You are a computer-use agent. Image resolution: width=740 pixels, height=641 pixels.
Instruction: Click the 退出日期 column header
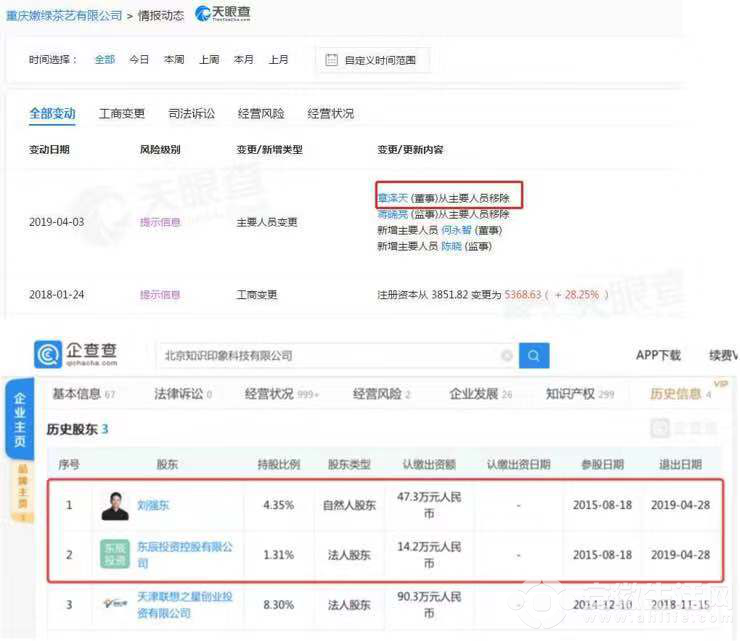coord(680,464)
